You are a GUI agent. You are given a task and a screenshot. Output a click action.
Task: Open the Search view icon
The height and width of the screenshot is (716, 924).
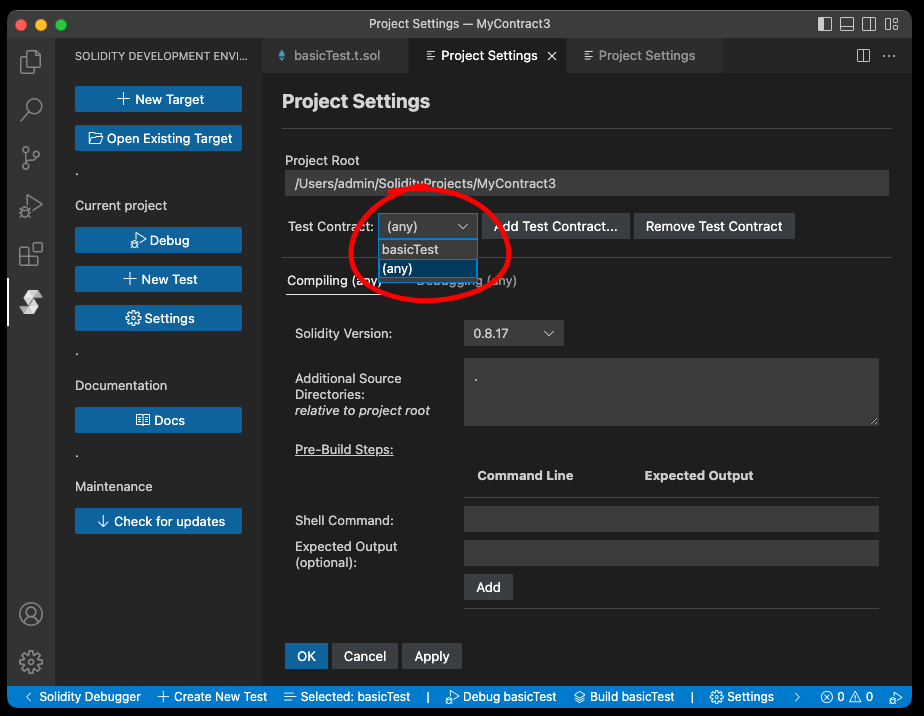coord(31,109)
